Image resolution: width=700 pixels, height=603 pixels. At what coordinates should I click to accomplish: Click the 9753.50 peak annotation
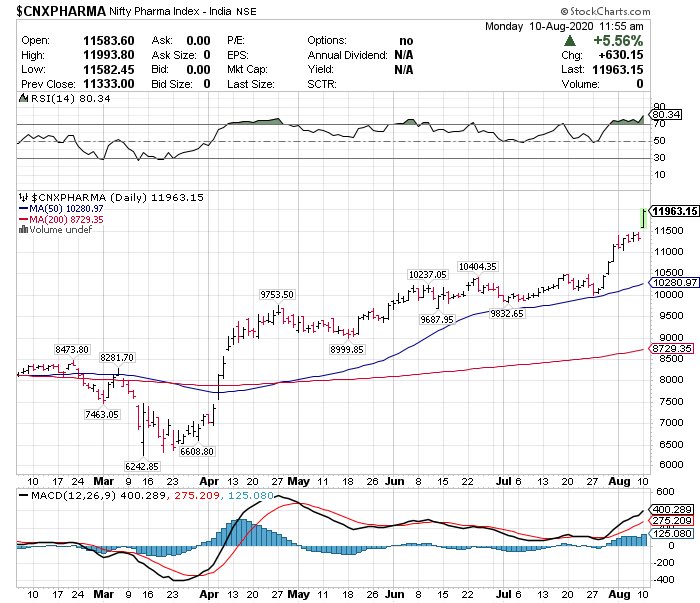pyautogui.click(x=277, y=295)
